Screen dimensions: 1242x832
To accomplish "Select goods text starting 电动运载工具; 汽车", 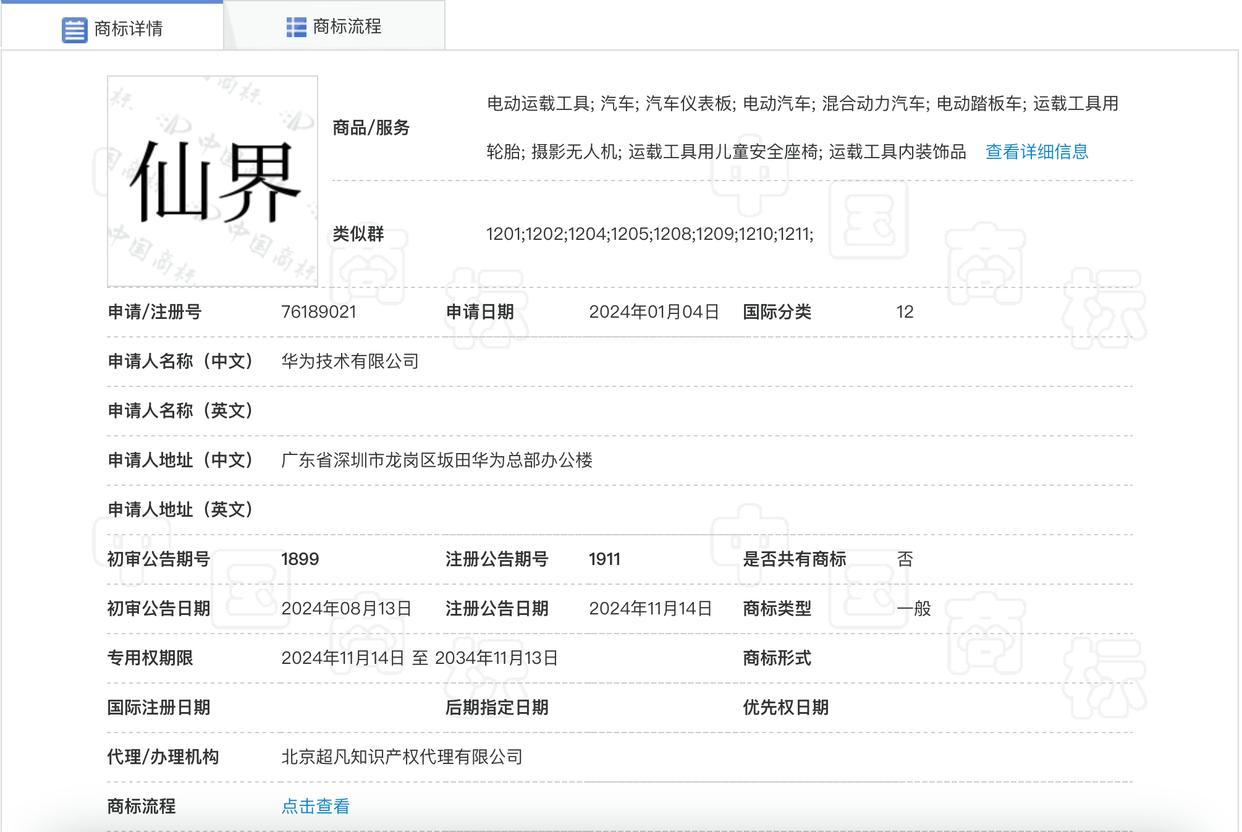I will (x=802, y=103).
